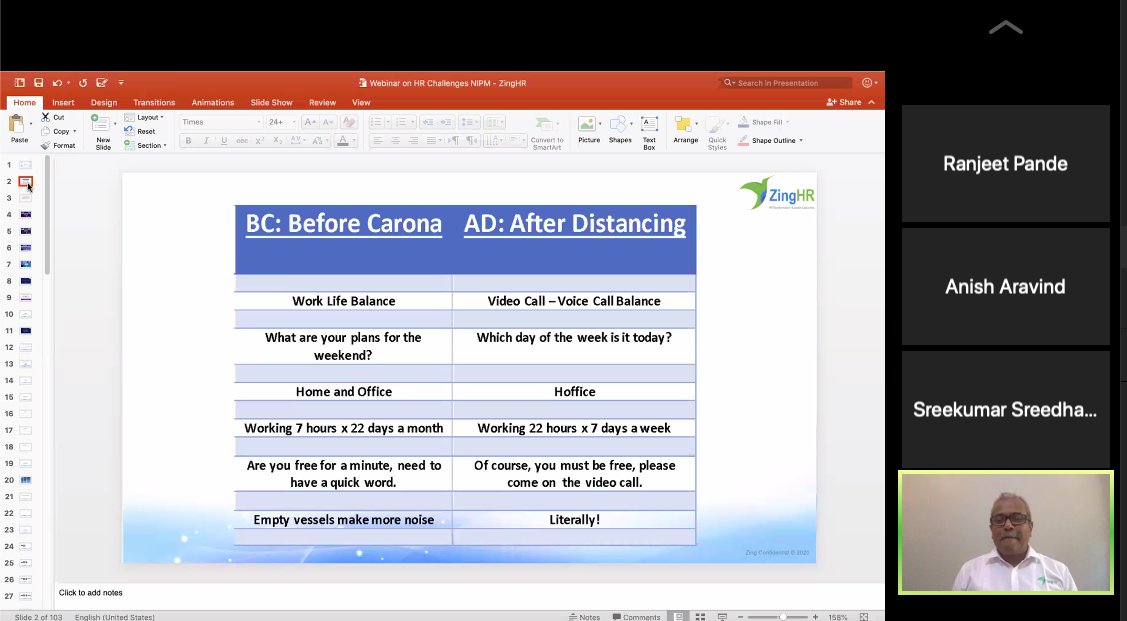Click the 158% zoom level
This screenshot has width=1127, height=621.
point(837,617)
